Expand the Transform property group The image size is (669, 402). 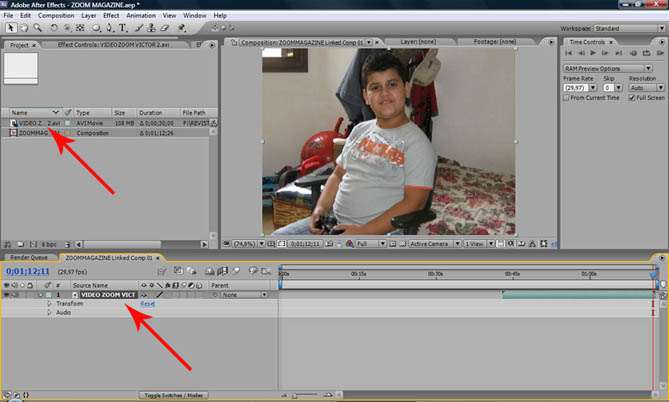[50, 303]
